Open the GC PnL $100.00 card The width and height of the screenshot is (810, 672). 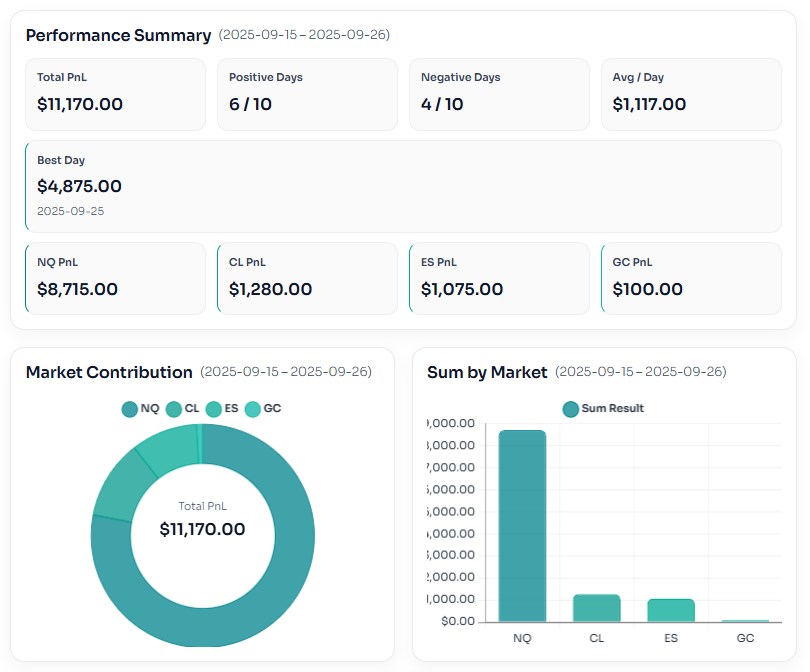(x=691, y=279)
